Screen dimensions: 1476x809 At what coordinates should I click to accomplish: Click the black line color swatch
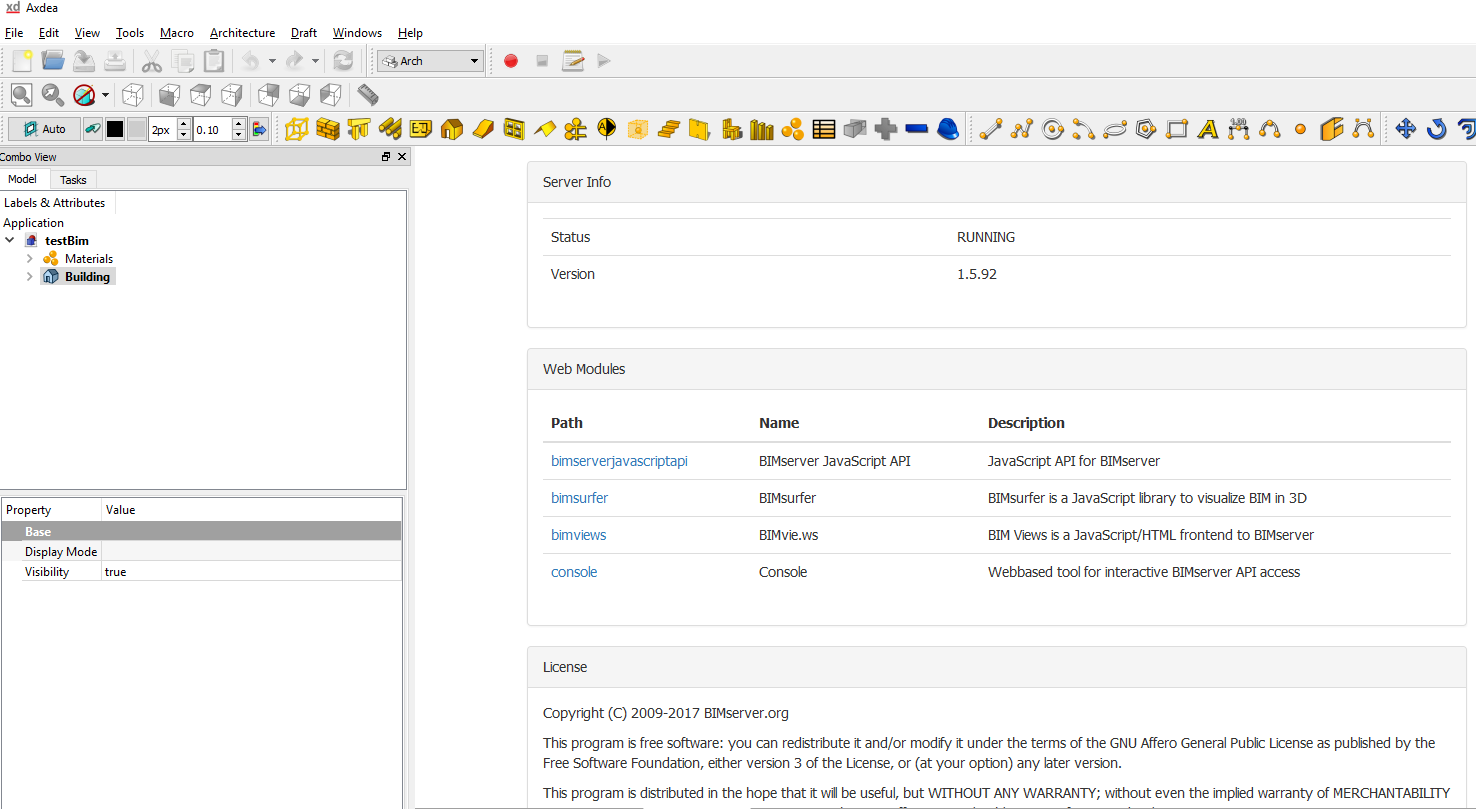tap(114, 129)
